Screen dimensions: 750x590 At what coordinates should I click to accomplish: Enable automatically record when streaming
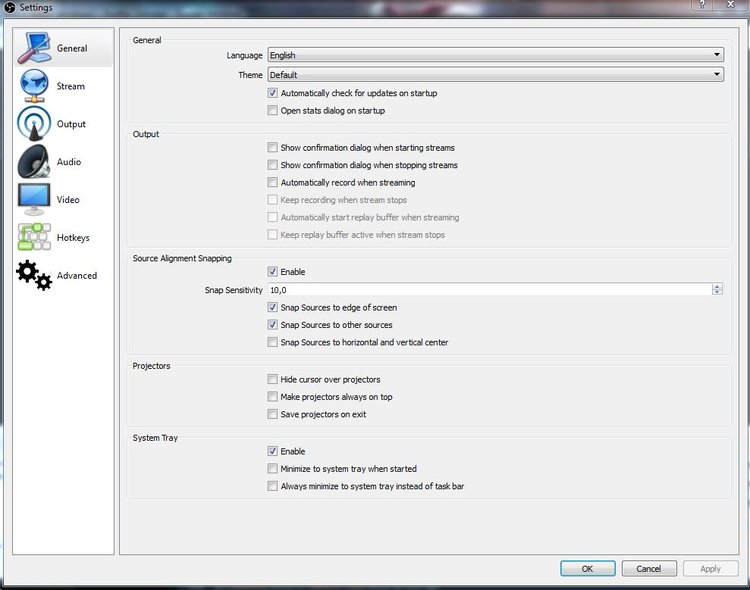point(273,182)
